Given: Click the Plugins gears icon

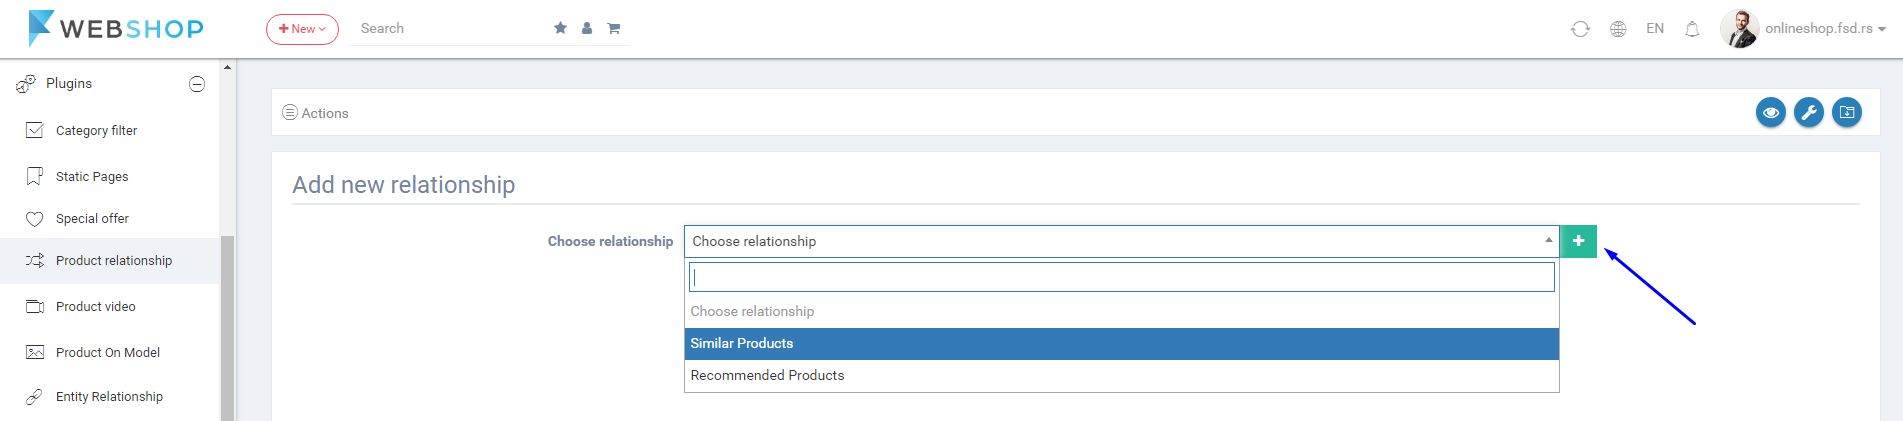Looking at the screenshot, I should pyautogui.click(x=26, y=84).
